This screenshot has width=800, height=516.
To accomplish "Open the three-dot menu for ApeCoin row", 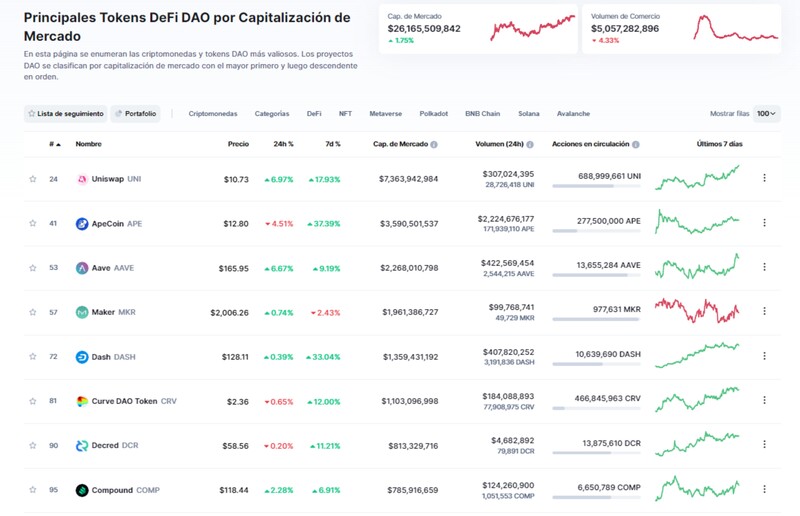I will [x=764, y=223].
